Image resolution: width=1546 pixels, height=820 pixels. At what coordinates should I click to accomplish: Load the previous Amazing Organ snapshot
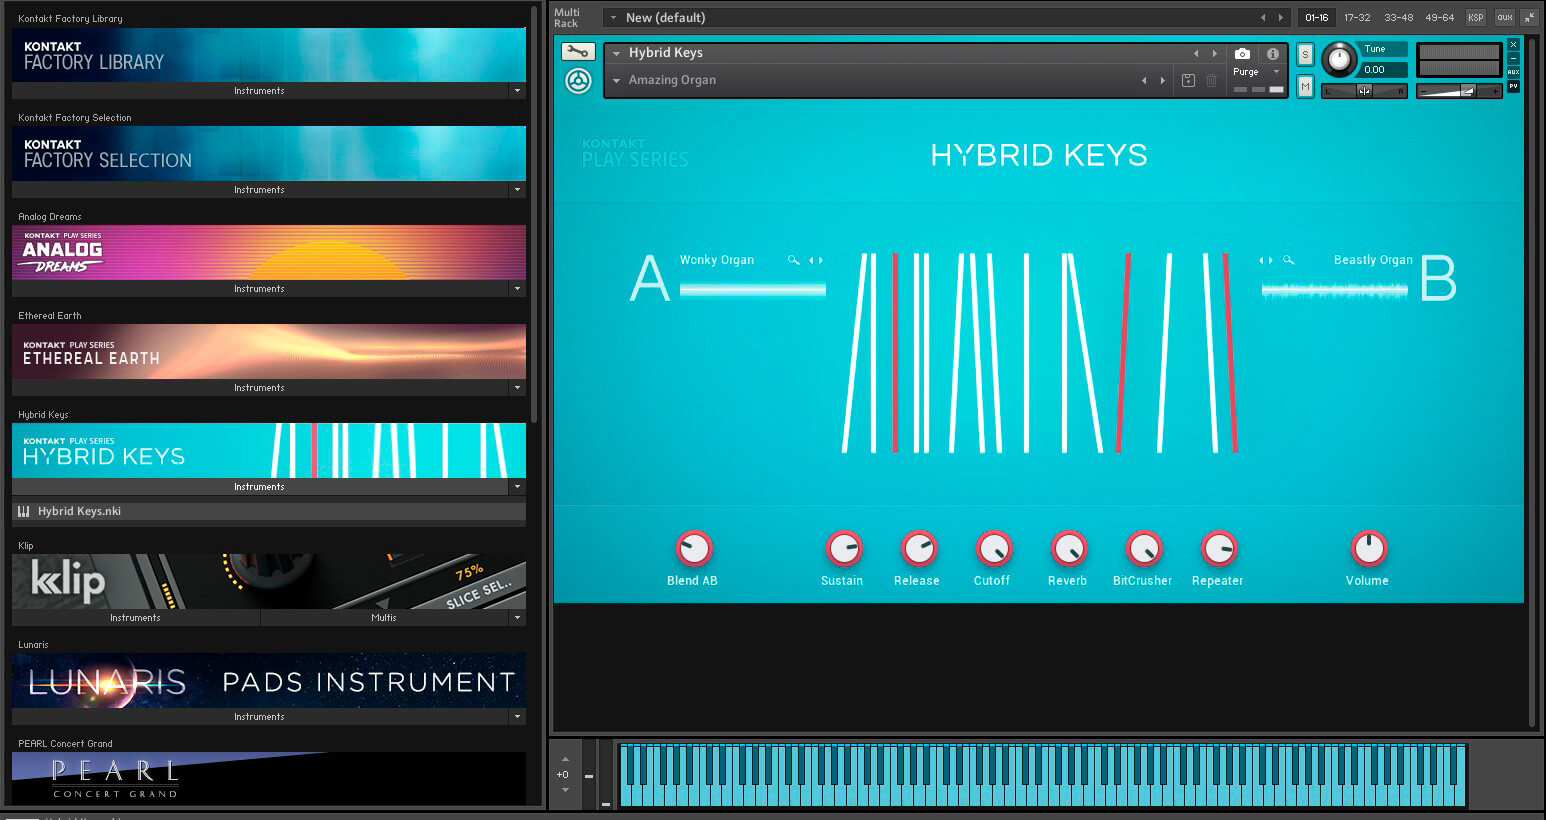pyautogui.click(x=1144, y=80)
